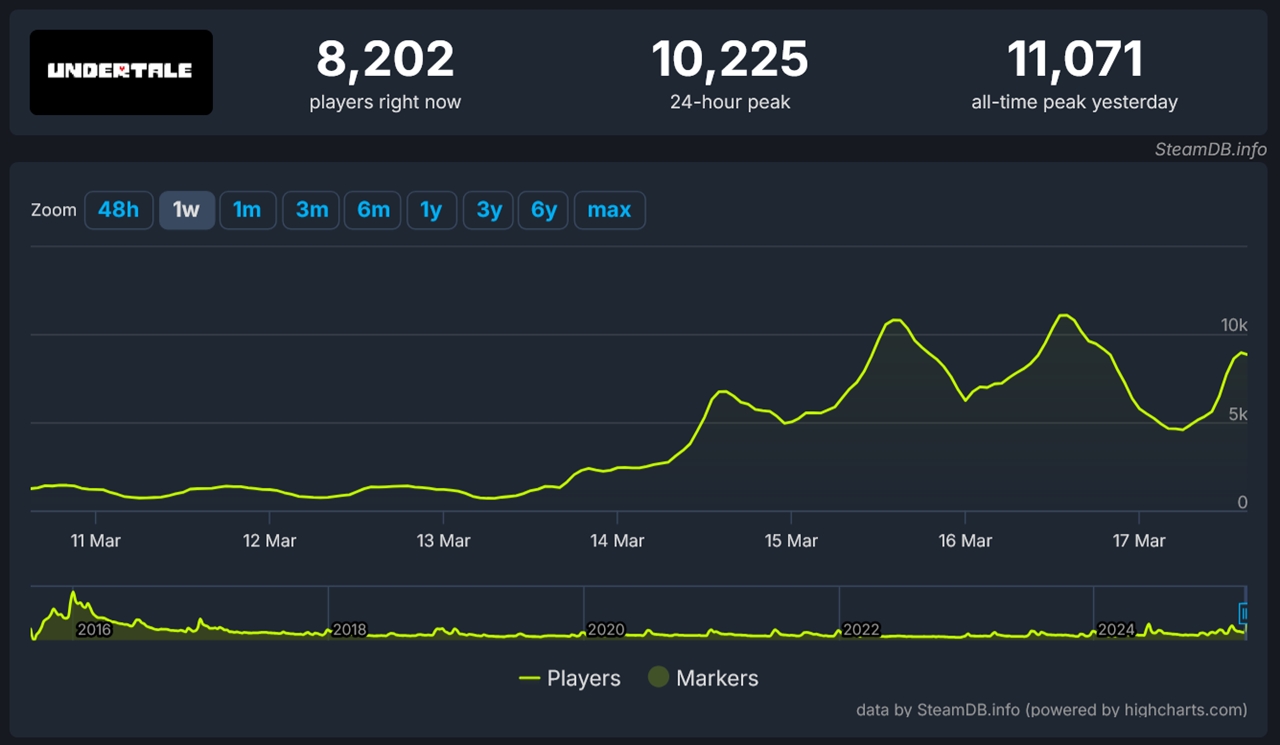This screenshot has width=1280, height=745.
Task: Set chart zoom to 3m
Action: 312,210
